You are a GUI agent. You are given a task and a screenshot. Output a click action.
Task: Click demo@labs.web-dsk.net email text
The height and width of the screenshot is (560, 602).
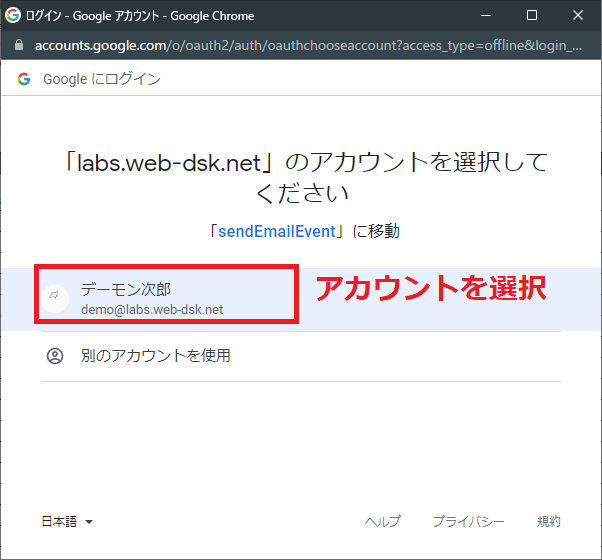[x=152, y=309]
